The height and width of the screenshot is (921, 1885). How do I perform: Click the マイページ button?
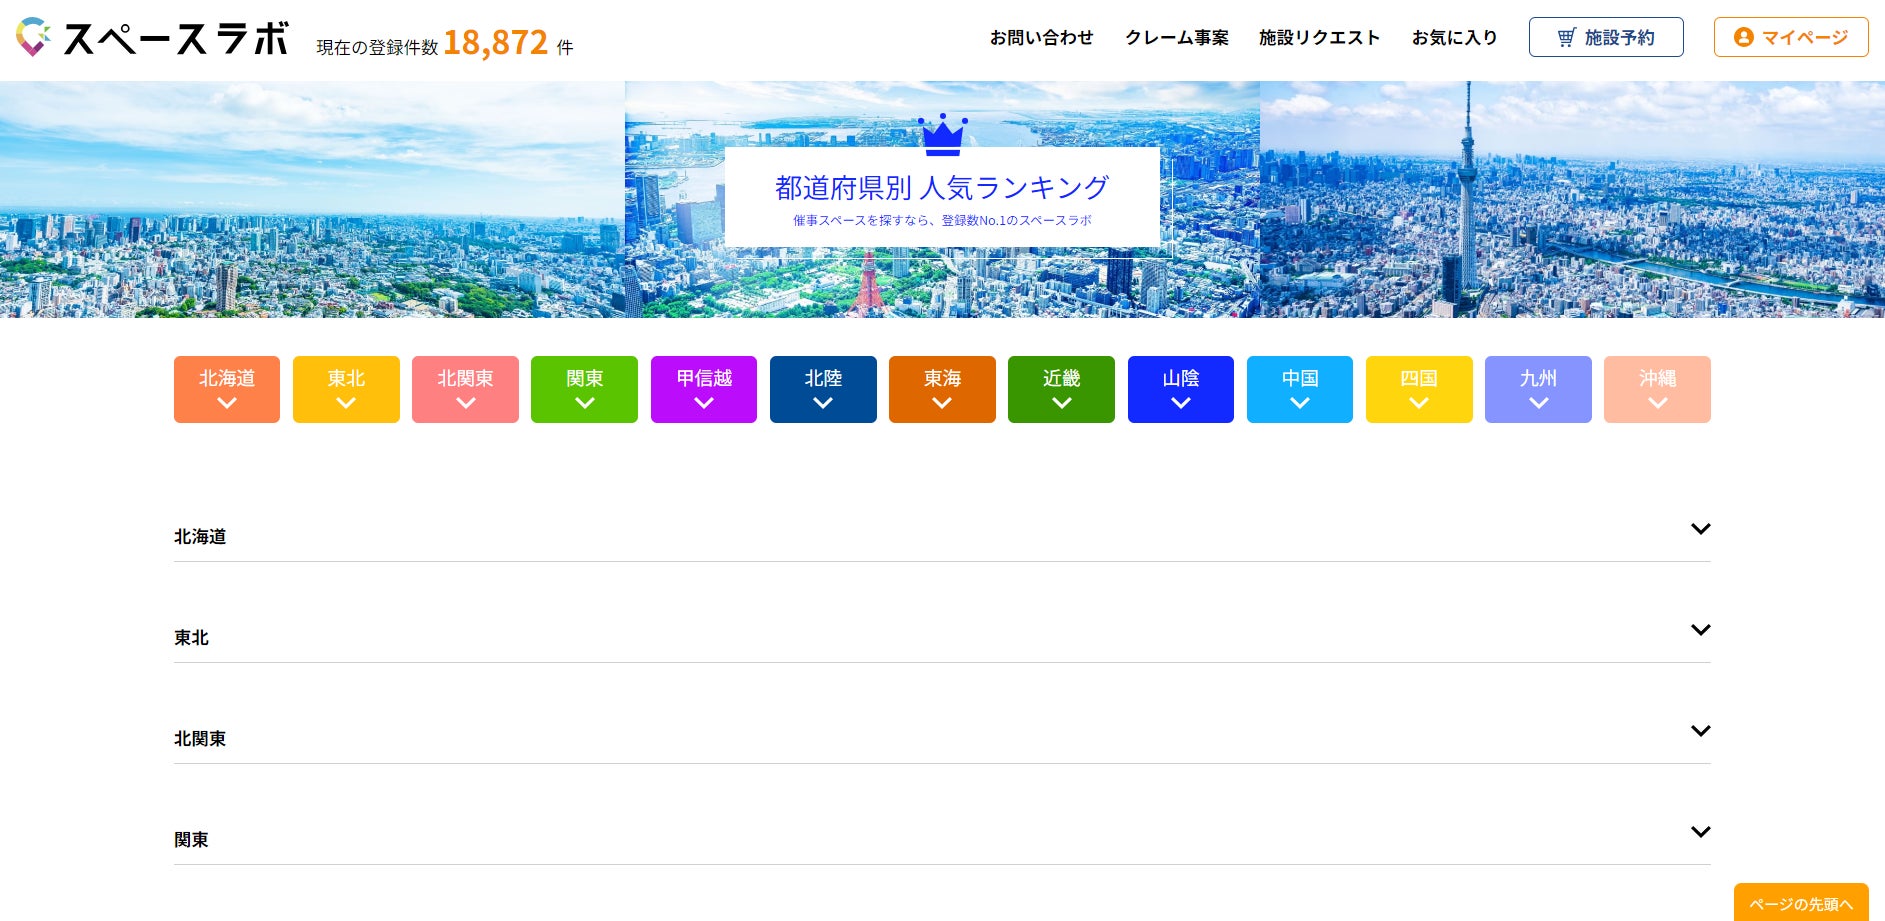(x=1791, y=37)
